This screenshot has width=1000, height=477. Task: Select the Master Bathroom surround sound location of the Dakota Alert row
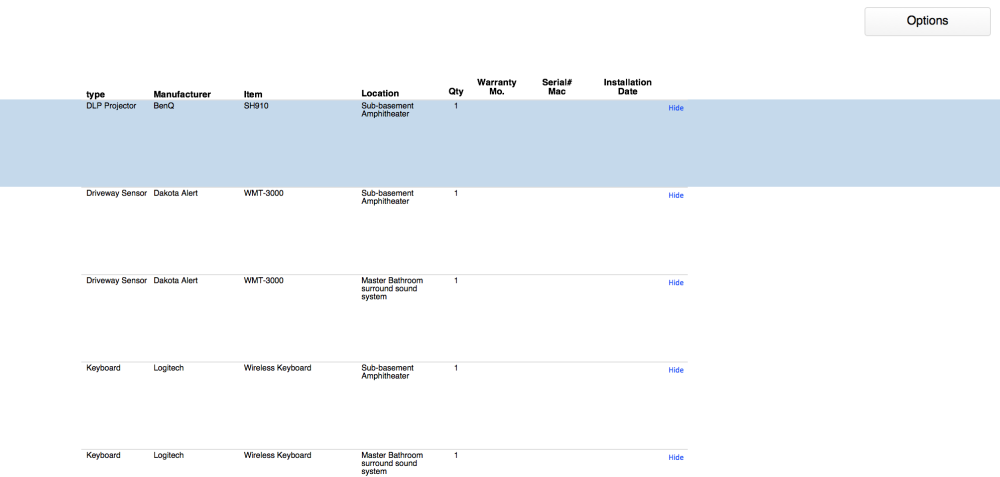click(x=392, y=289)
